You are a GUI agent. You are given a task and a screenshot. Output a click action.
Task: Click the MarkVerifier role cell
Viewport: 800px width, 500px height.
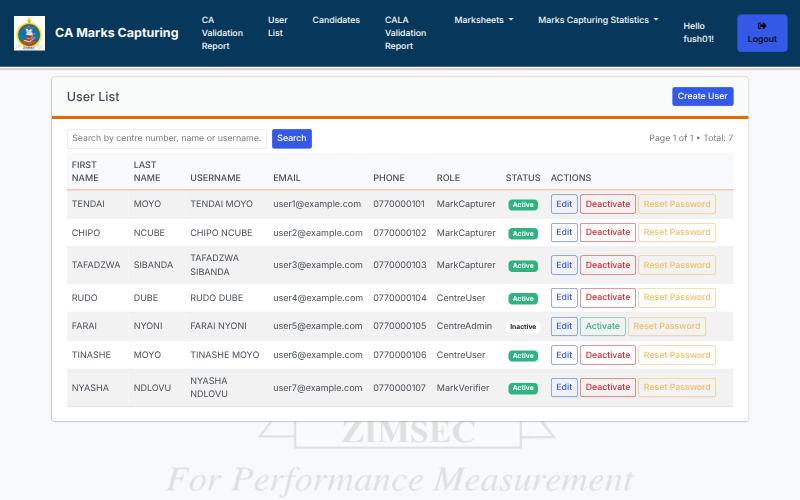tap(463, 388)
